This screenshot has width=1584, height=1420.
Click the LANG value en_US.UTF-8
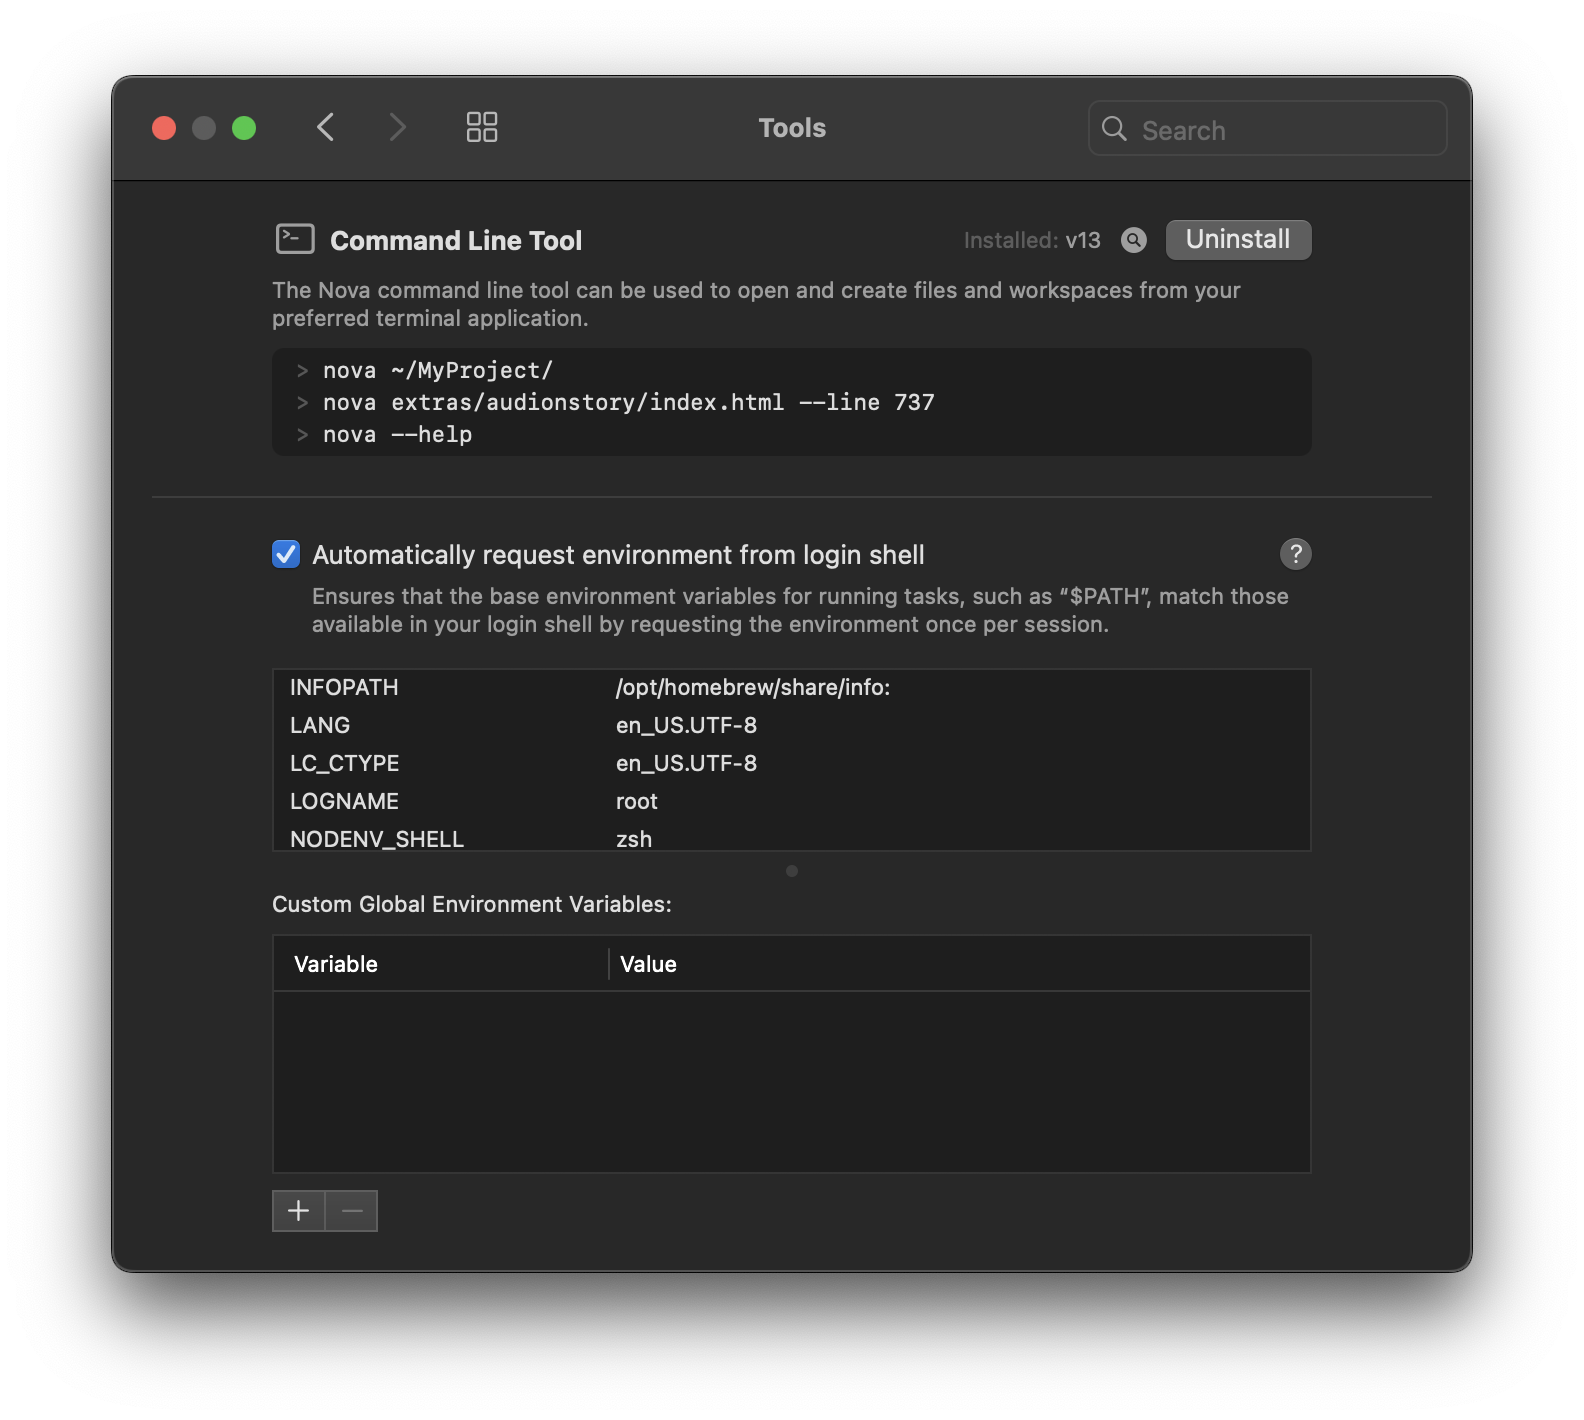tap(686, 726)
